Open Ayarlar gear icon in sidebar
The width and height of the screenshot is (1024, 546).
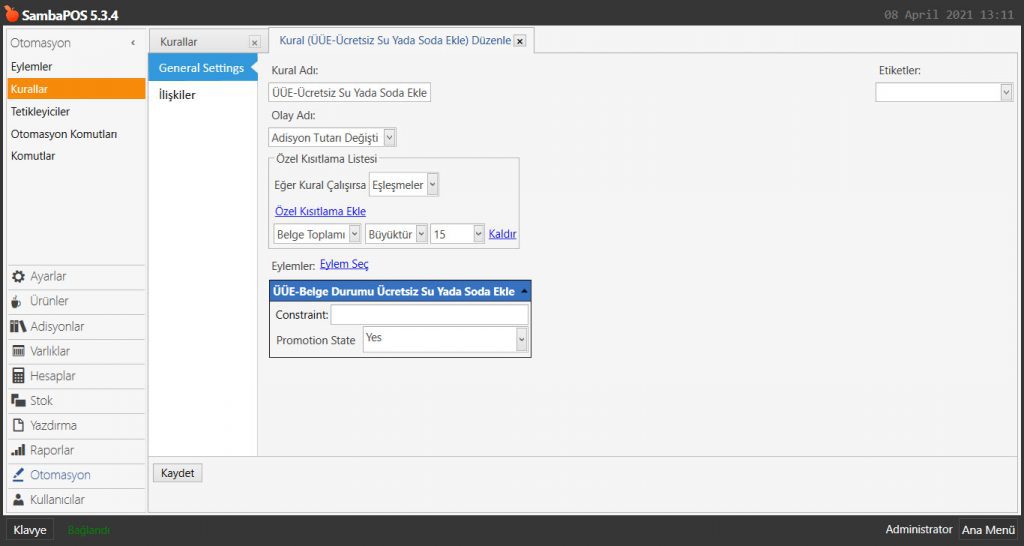coord(18,277)
